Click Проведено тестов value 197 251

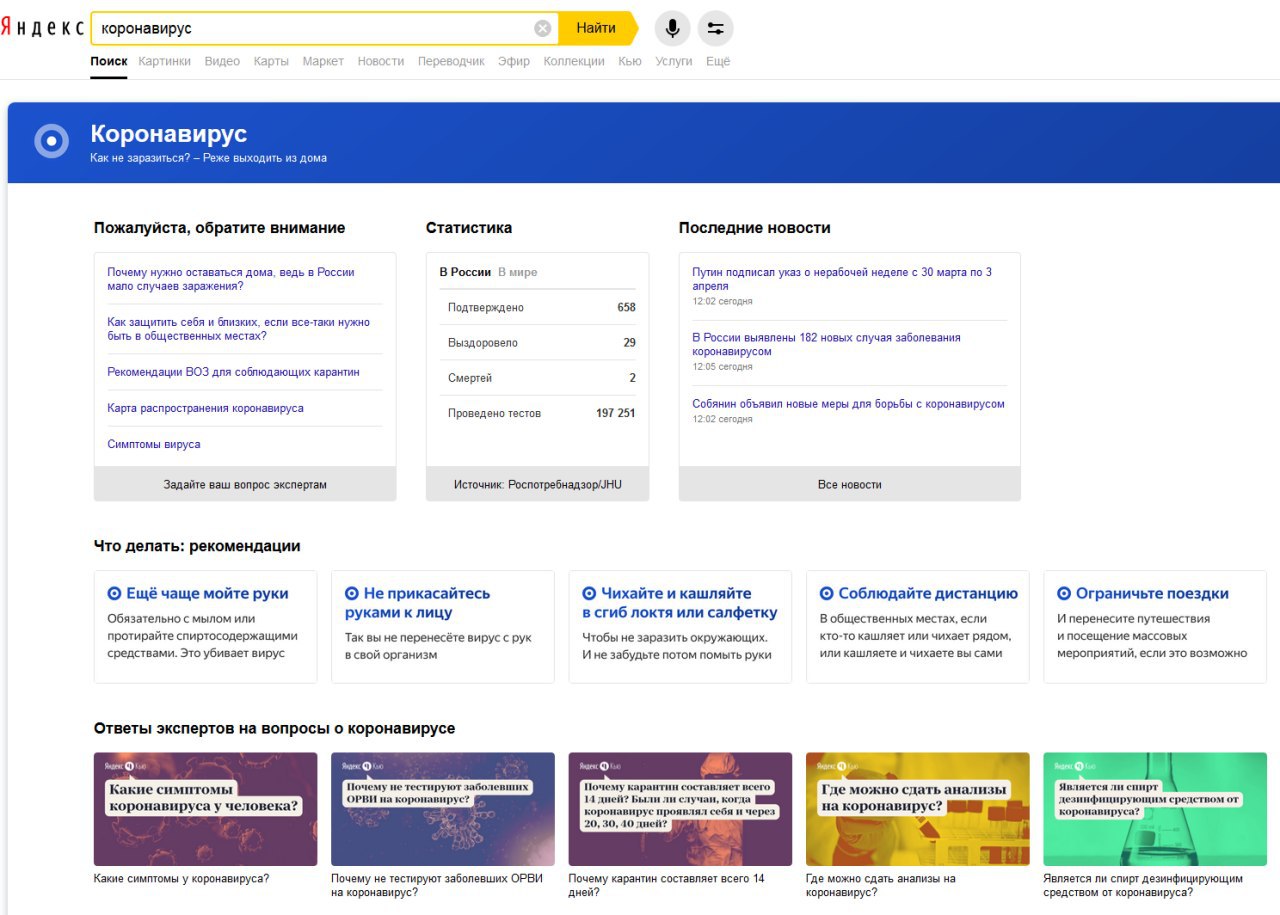pyautogui.click(x=615, y=413)
